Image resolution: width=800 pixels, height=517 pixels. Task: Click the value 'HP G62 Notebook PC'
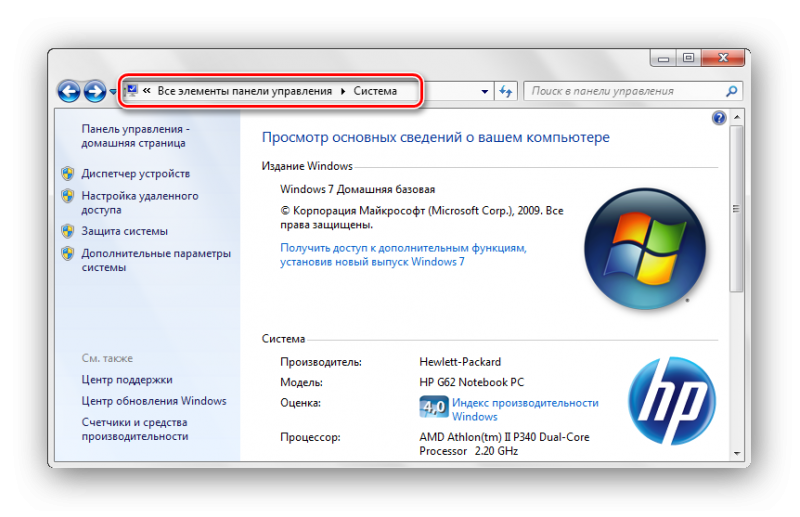tap(471, 382)
